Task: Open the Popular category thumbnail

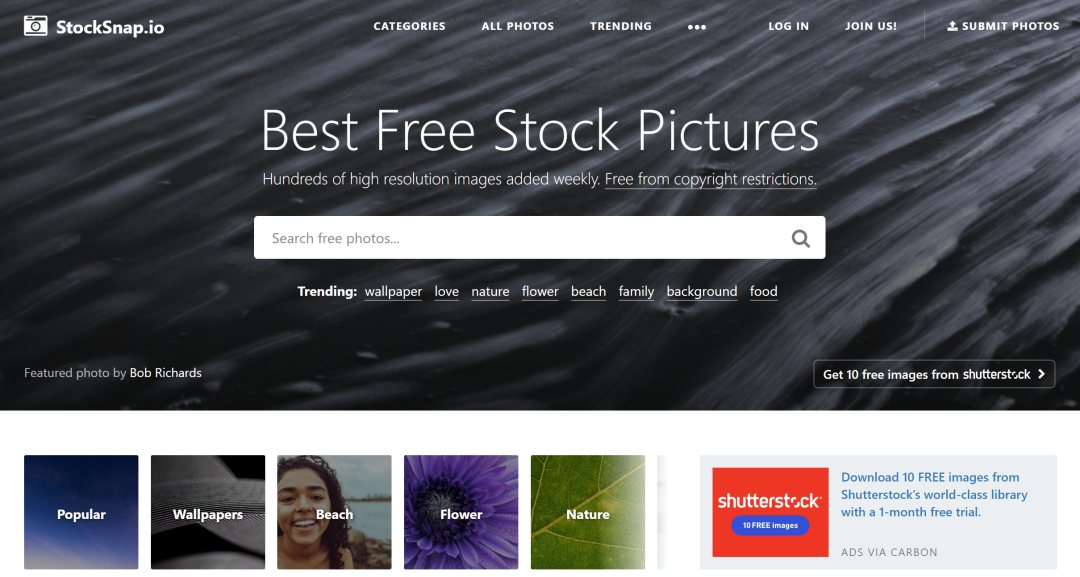Action: pyautogui.click(x=81, y=512)
